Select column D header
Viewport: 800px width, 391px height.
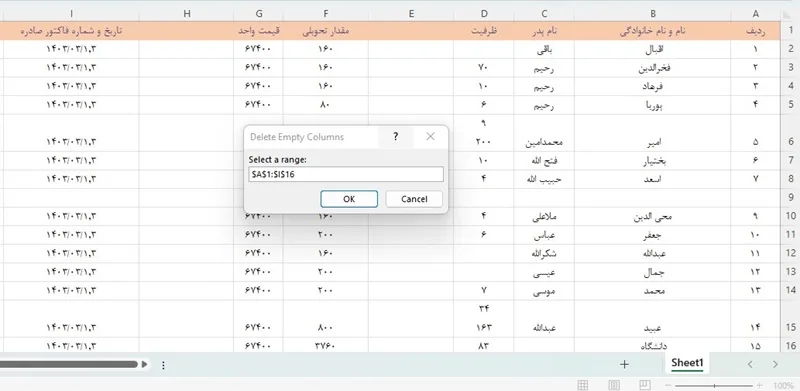pyautogui.click(x=484, y=14)
